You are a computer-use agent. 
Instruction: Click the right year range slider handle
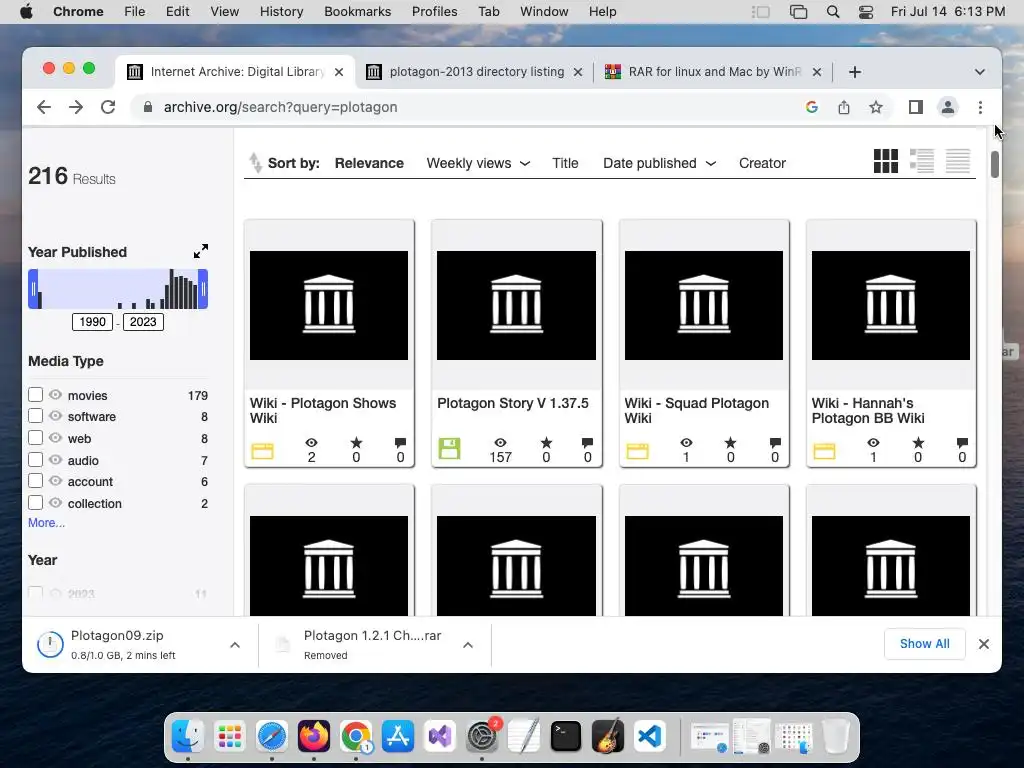coord(203,289)
